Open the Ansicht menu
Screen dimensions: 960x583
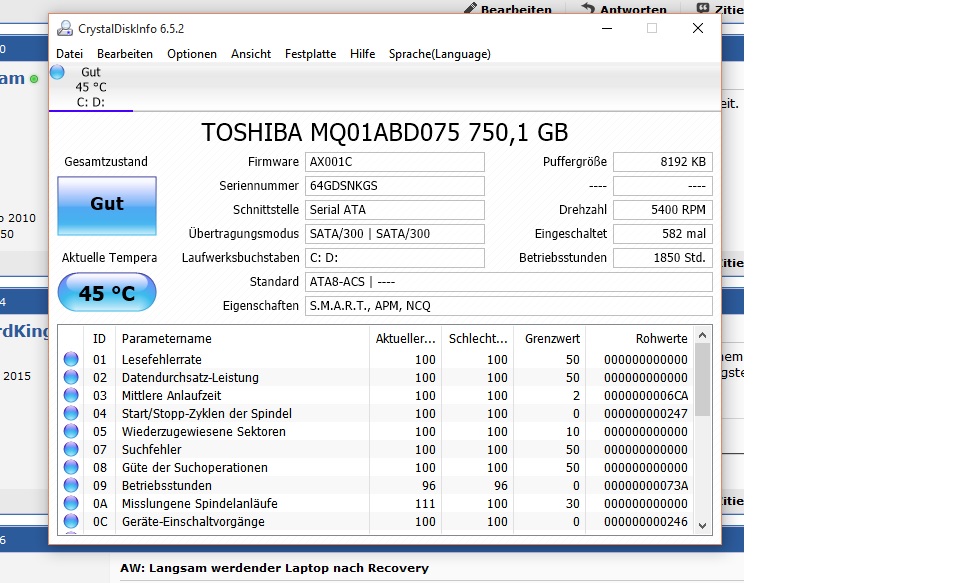point(251,54)
